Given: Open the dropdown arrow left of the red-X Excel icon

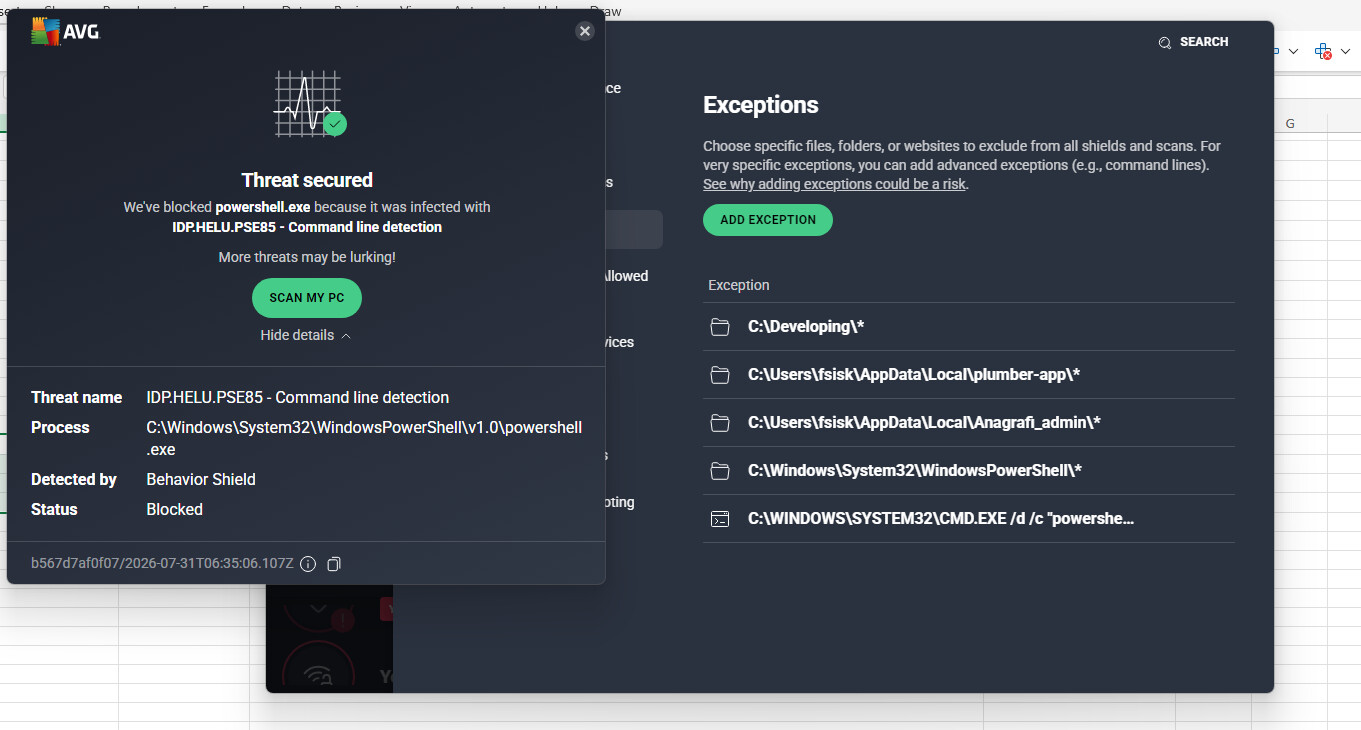Looking at the screenshot, I should click(1293, 51).
